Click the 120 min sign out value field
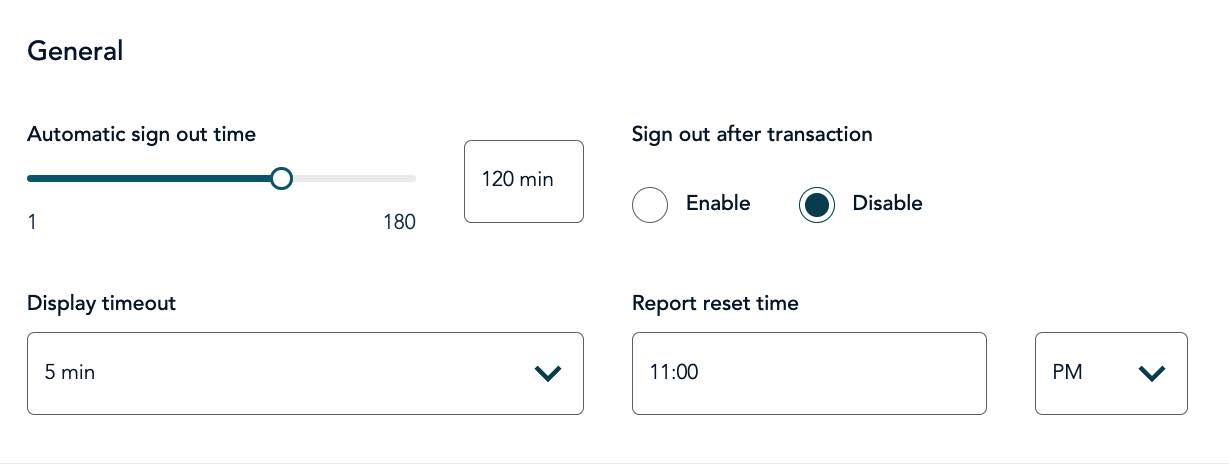The width and height of the screenshot is (1229, 474). point(523,181)
